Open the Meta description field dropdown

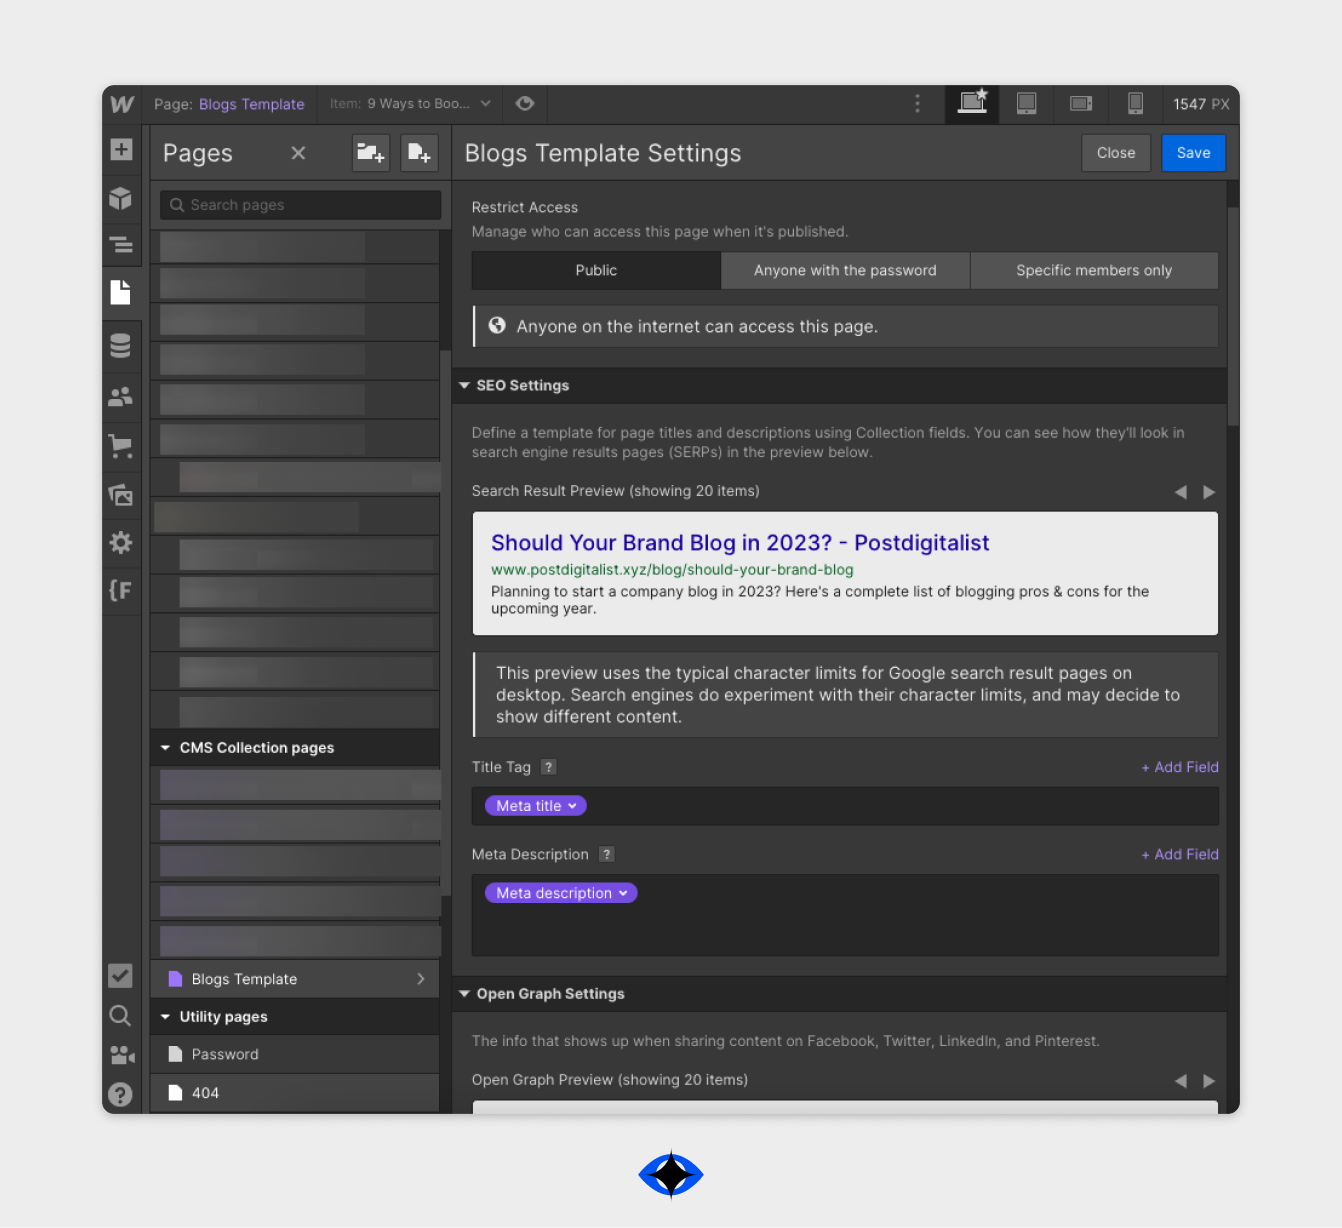(561, 893)
